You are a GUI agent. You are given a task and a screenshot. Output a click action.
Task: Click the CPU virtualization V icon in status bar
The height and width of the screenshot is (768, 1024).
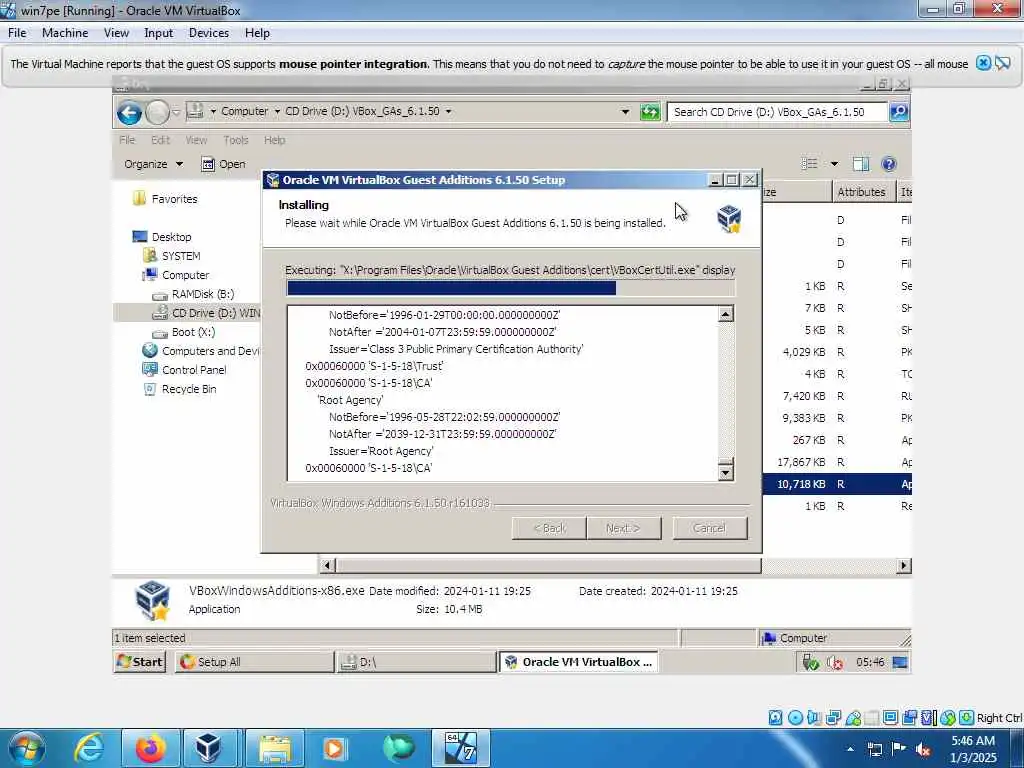927,718
